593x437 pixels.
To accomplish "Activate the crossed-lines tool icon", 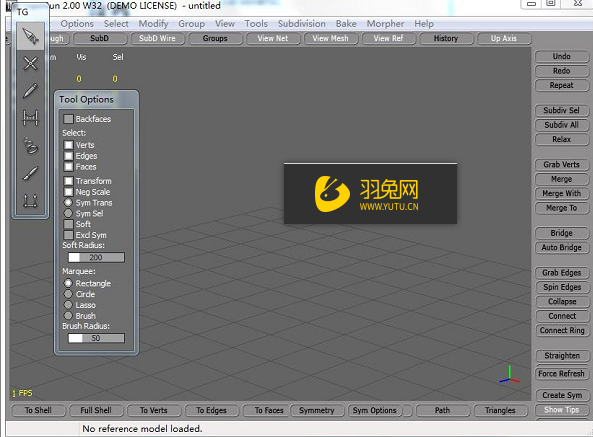I will [x=30, y=64].
